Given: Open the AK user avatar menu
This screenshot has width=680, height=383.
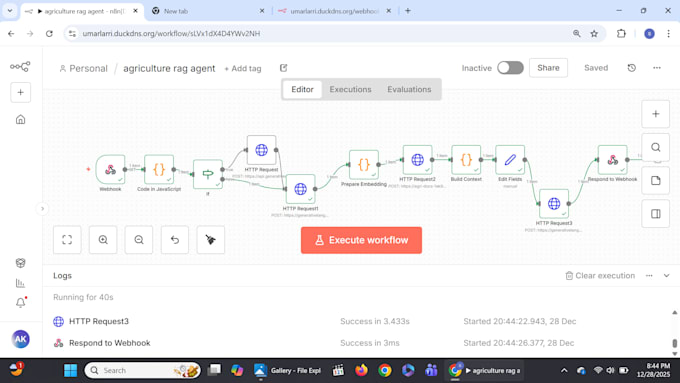Looking at the screenshot, I should click(x=20, y=339).
